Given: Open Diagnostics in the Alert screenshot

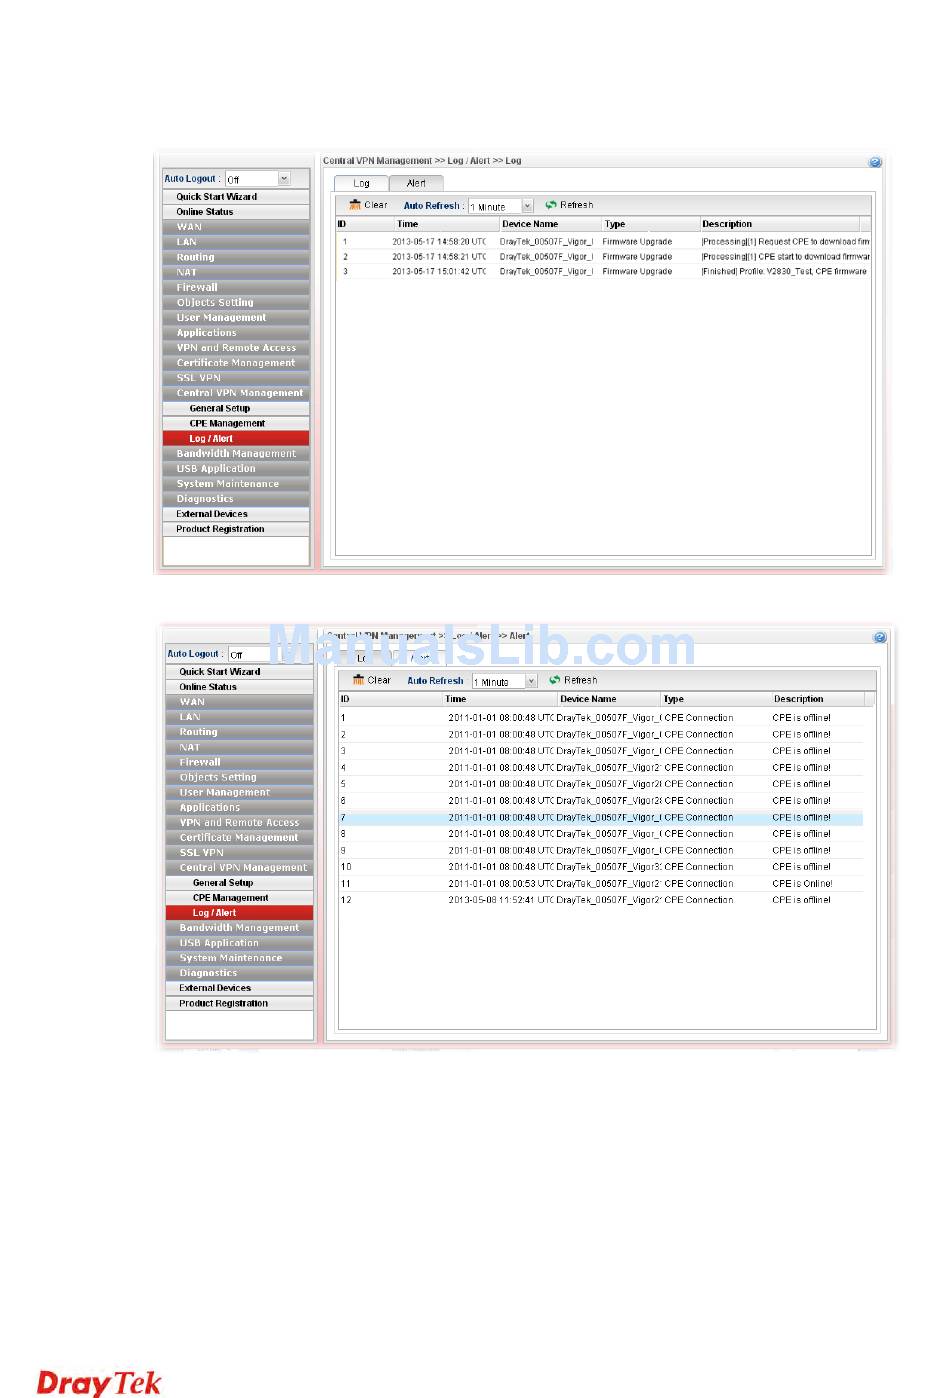Looking at the screenshot, I should coord(239,973).
